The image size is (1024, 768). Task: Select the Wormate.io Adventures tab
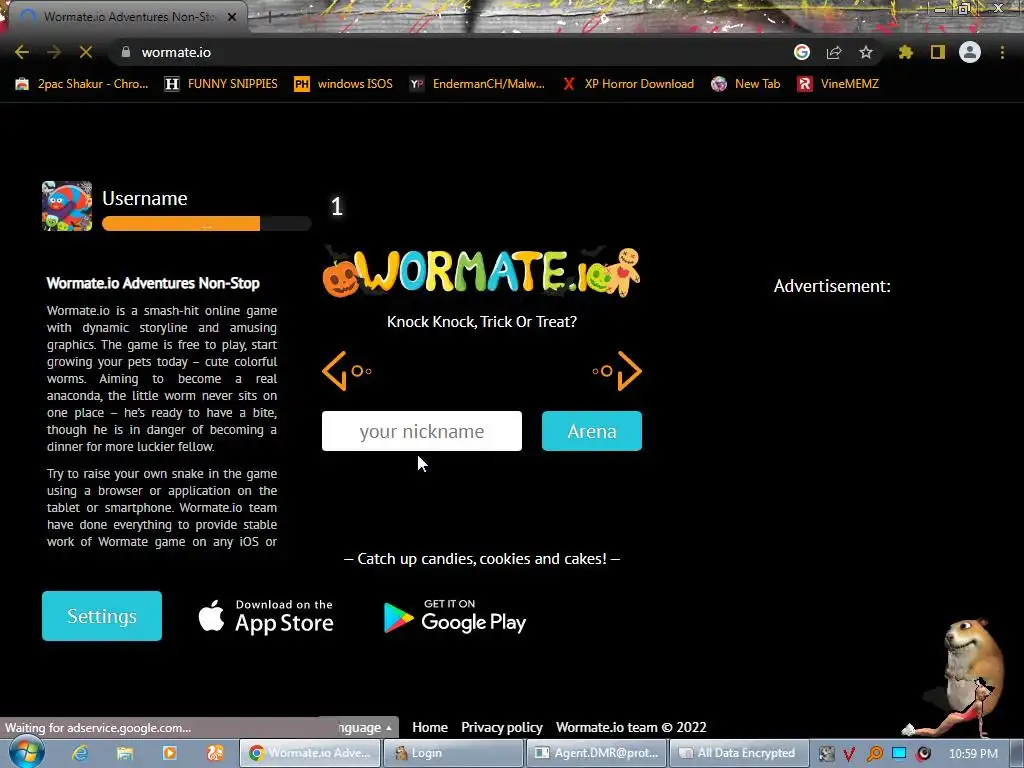[x=127, y=17]
